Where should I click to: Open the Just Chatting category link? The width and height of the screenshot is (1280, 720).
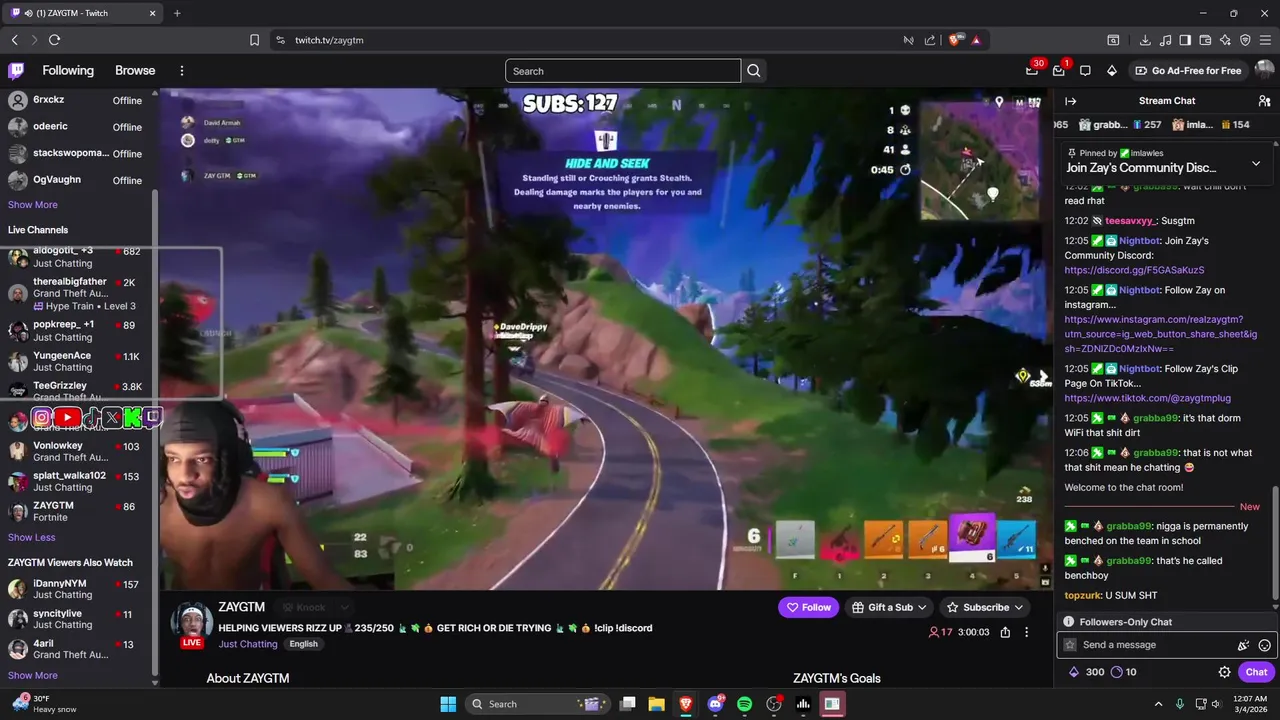click(248, 644)
